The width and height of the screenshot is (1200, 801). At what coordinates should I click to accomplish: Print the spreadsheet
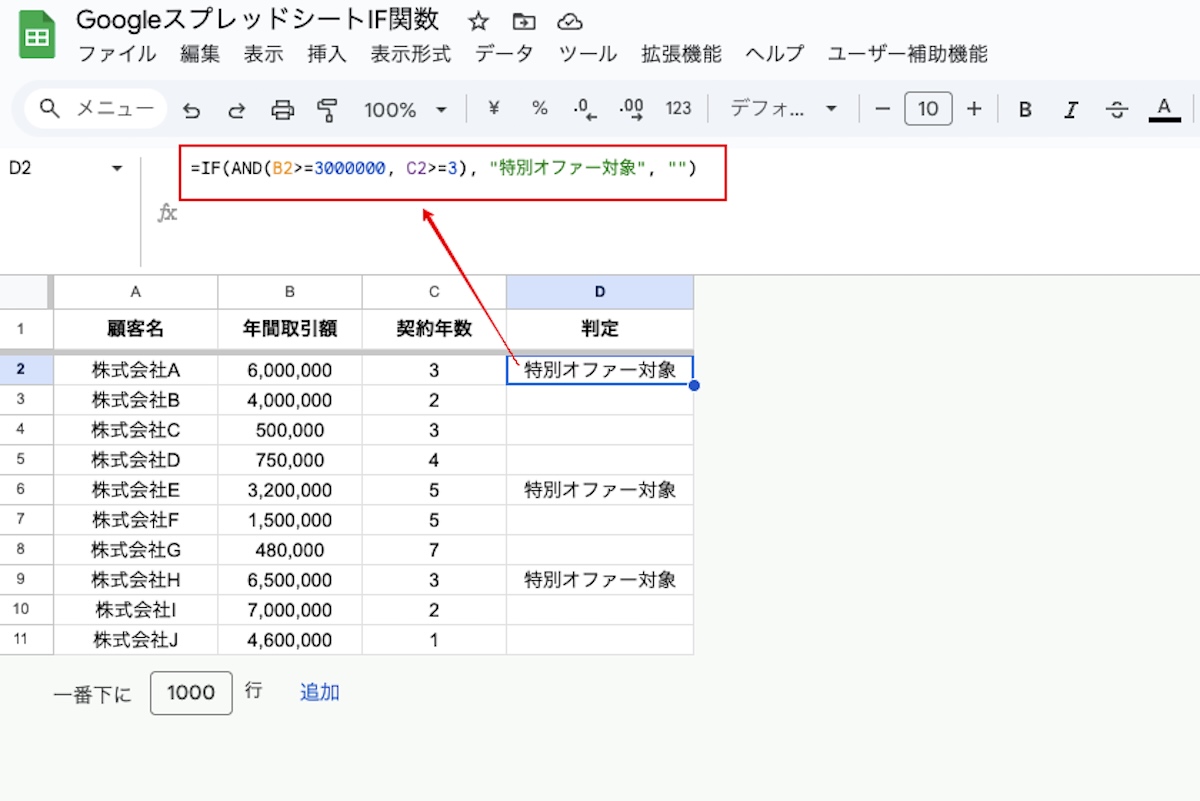[x=283, y=109]
